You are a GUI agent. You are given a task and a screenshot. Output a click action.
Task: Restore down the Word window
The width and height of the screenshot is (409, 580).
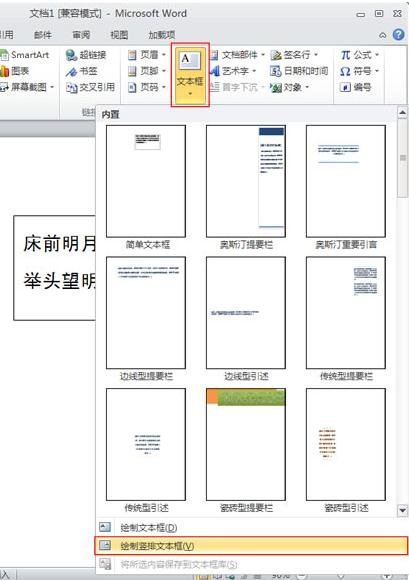pyautogui.click(x=379, y=14)
